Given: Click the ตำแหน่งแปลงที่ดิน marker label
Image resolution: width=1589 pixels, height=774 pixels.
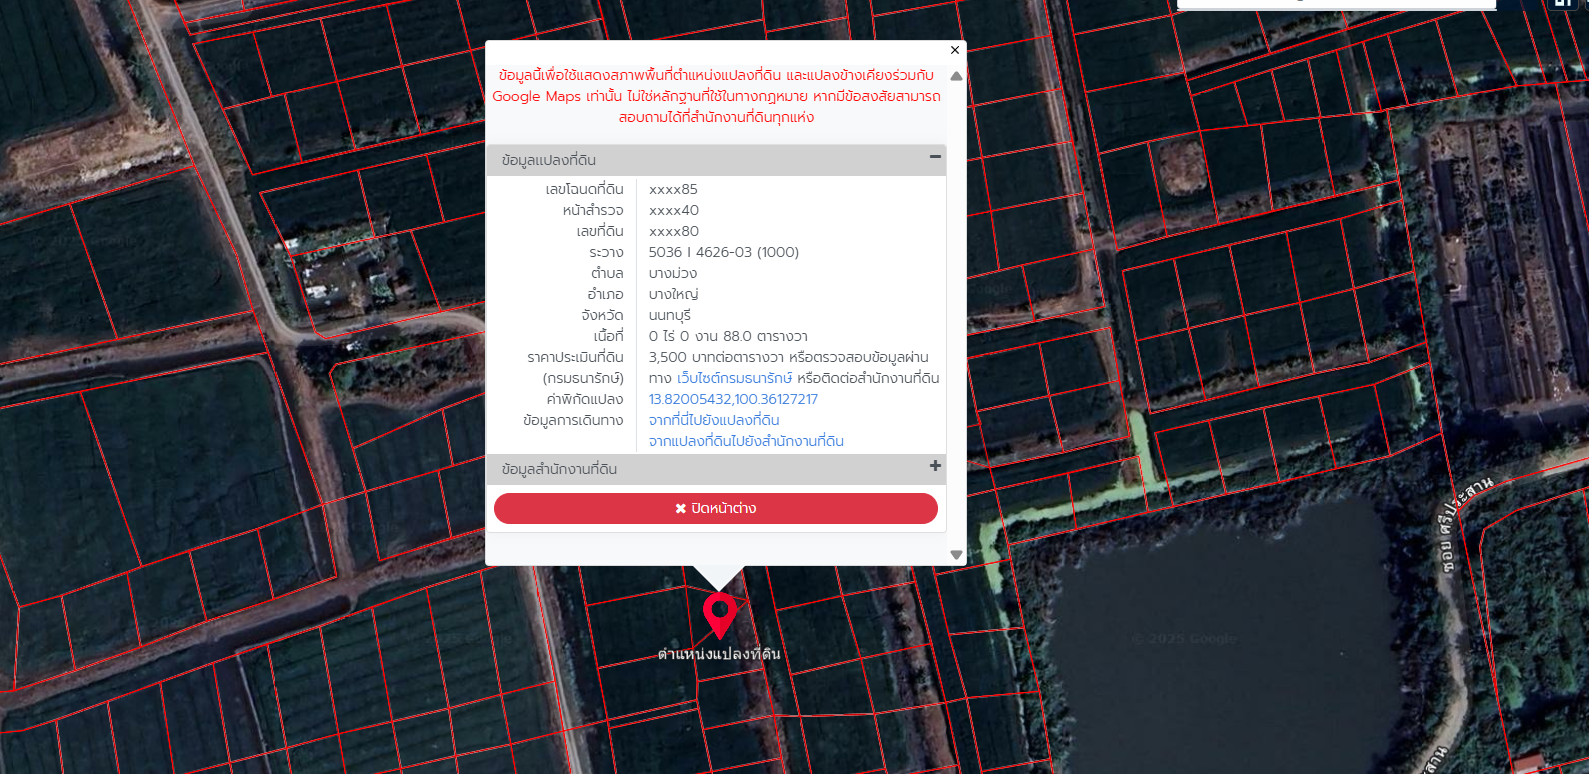Looking at the screenshot, I should tap(719, 654).
